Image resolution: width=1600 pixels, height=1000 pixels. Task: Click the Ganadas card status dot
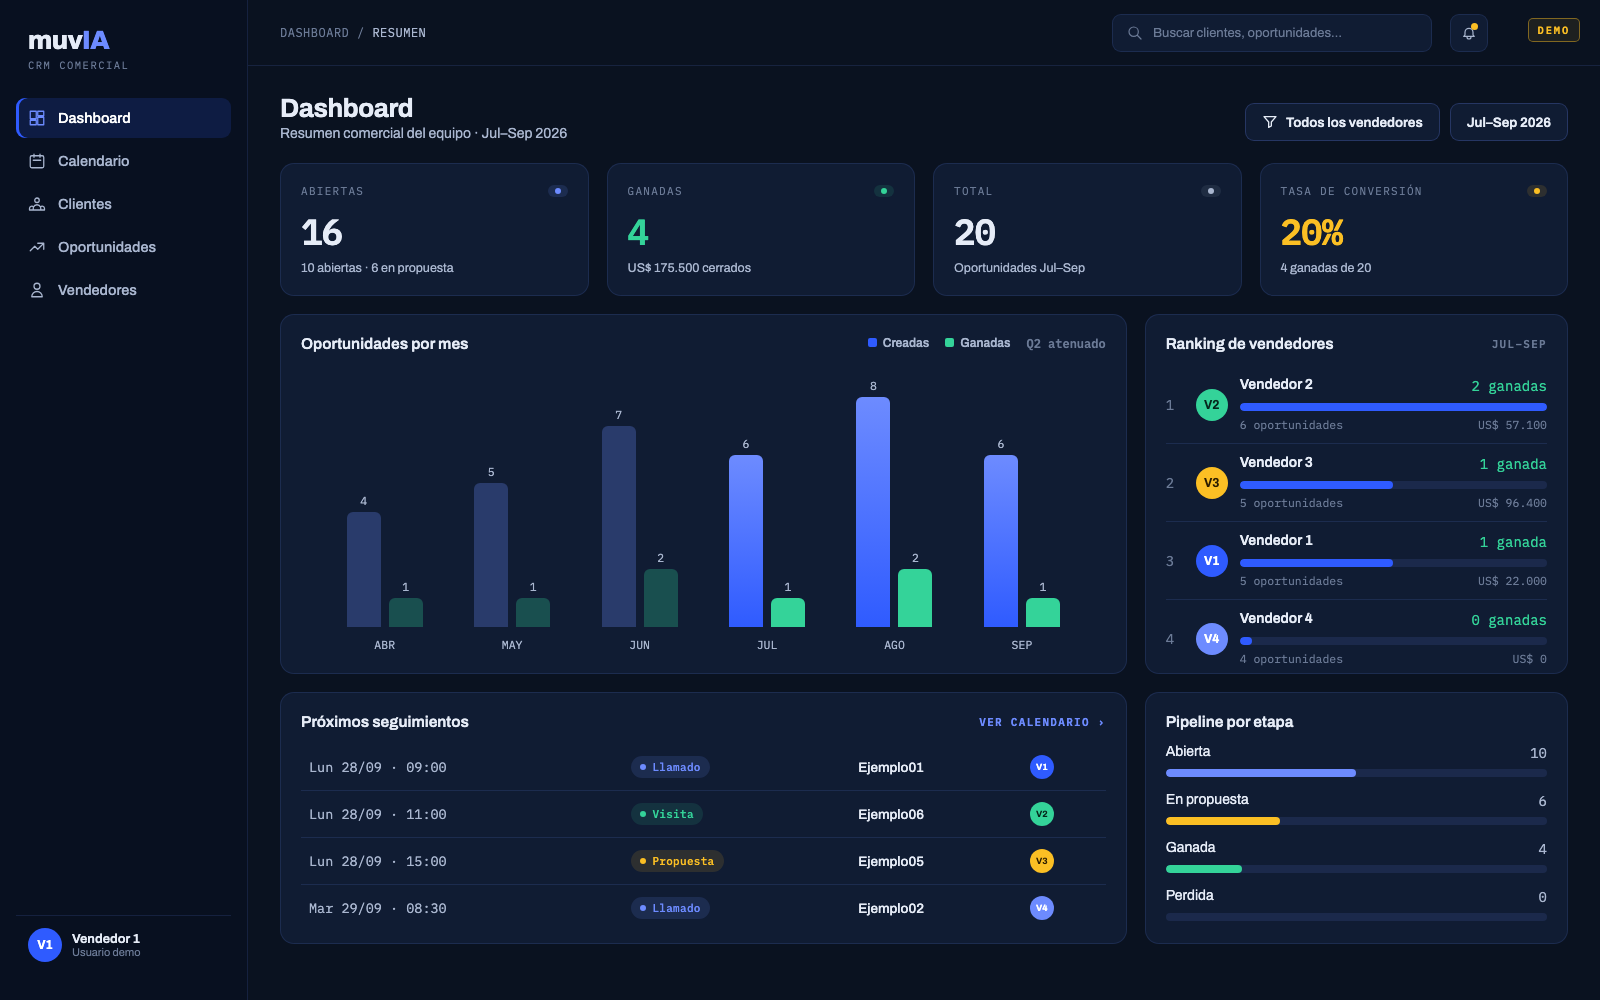tap(884, 191)
